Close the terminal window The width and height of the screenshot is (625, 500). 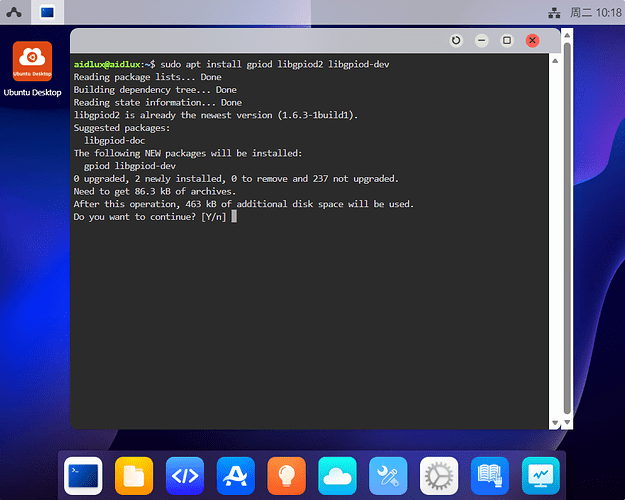pos(532,40)
